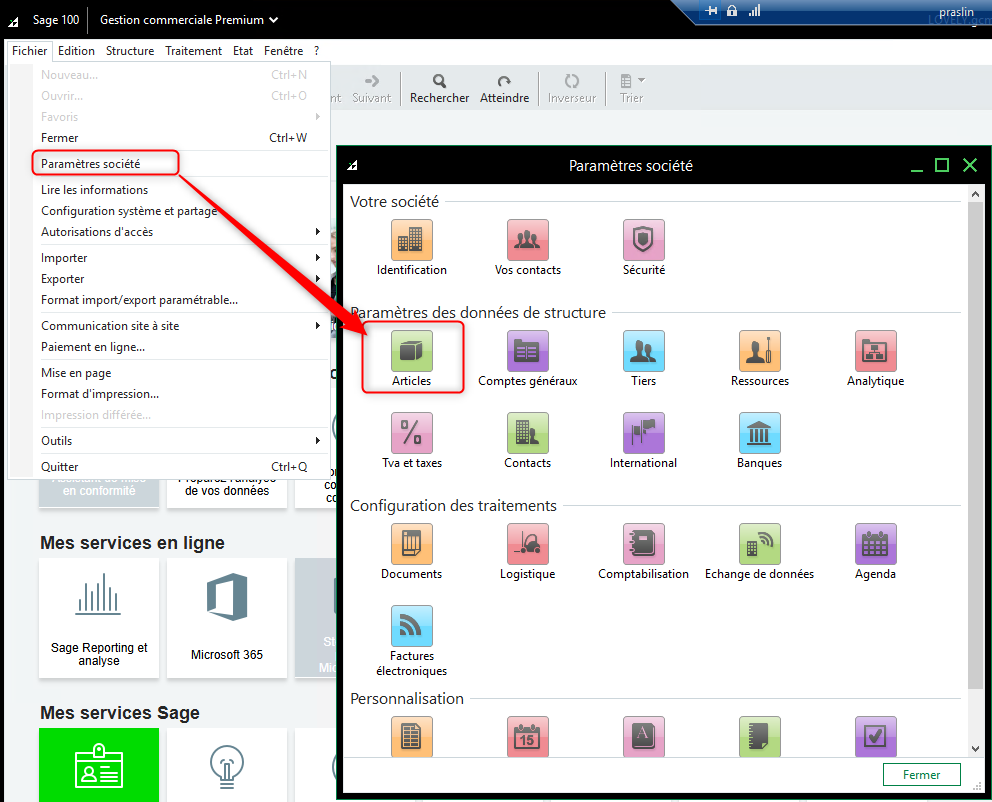Click the pin icon in top bar
The height and width of the screenshot is (802, 992).
pos(711,11)
